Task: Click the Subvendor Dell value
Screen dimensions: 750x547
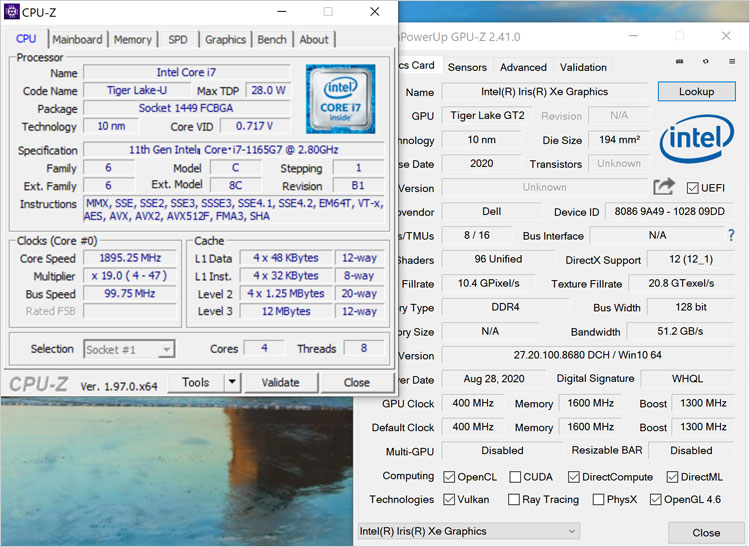Action: tap(491, 211)
